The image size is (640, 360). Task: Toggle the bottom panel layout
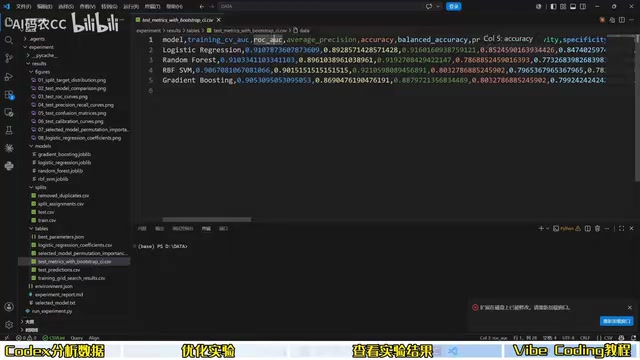573,7
